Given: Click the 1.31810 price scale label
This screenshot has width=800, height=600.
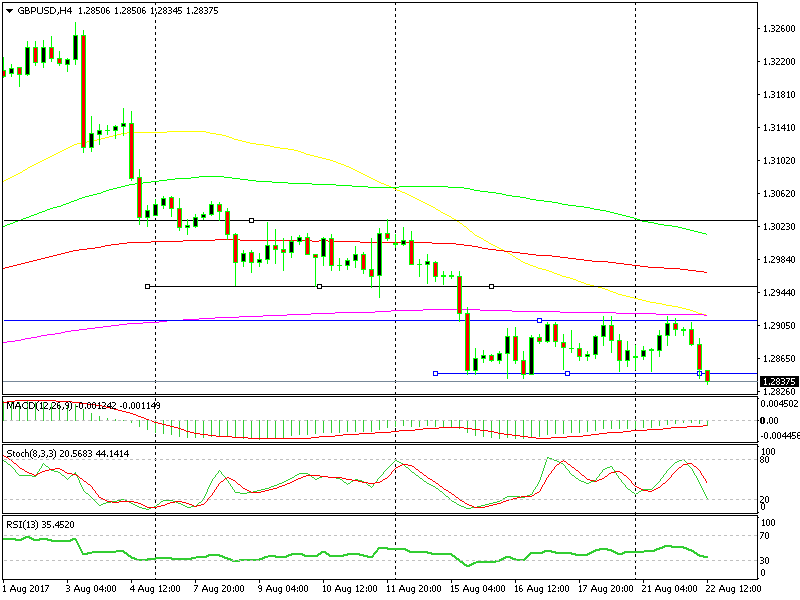Looking at the screenshot, I should (779, 94).
